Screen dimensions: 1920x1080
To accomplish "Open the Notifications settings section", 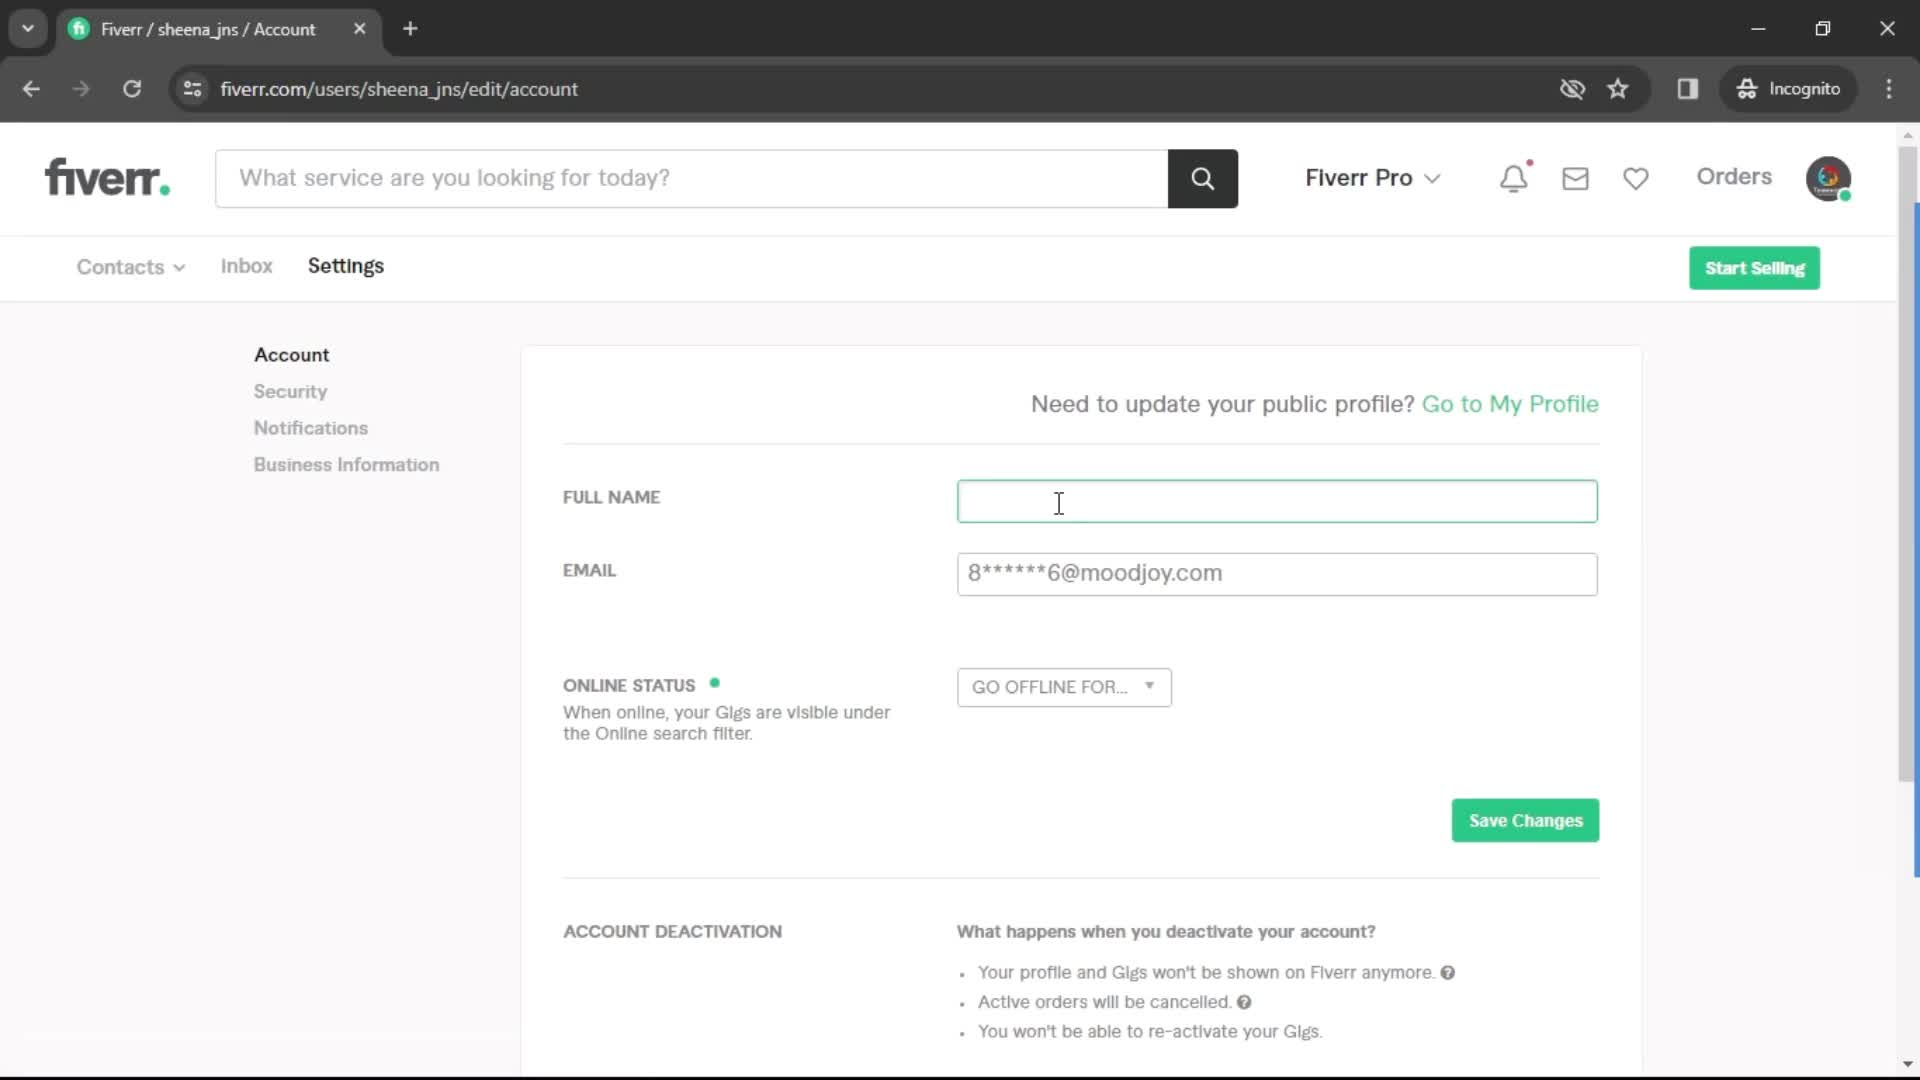I will click(x=310, y=427).
